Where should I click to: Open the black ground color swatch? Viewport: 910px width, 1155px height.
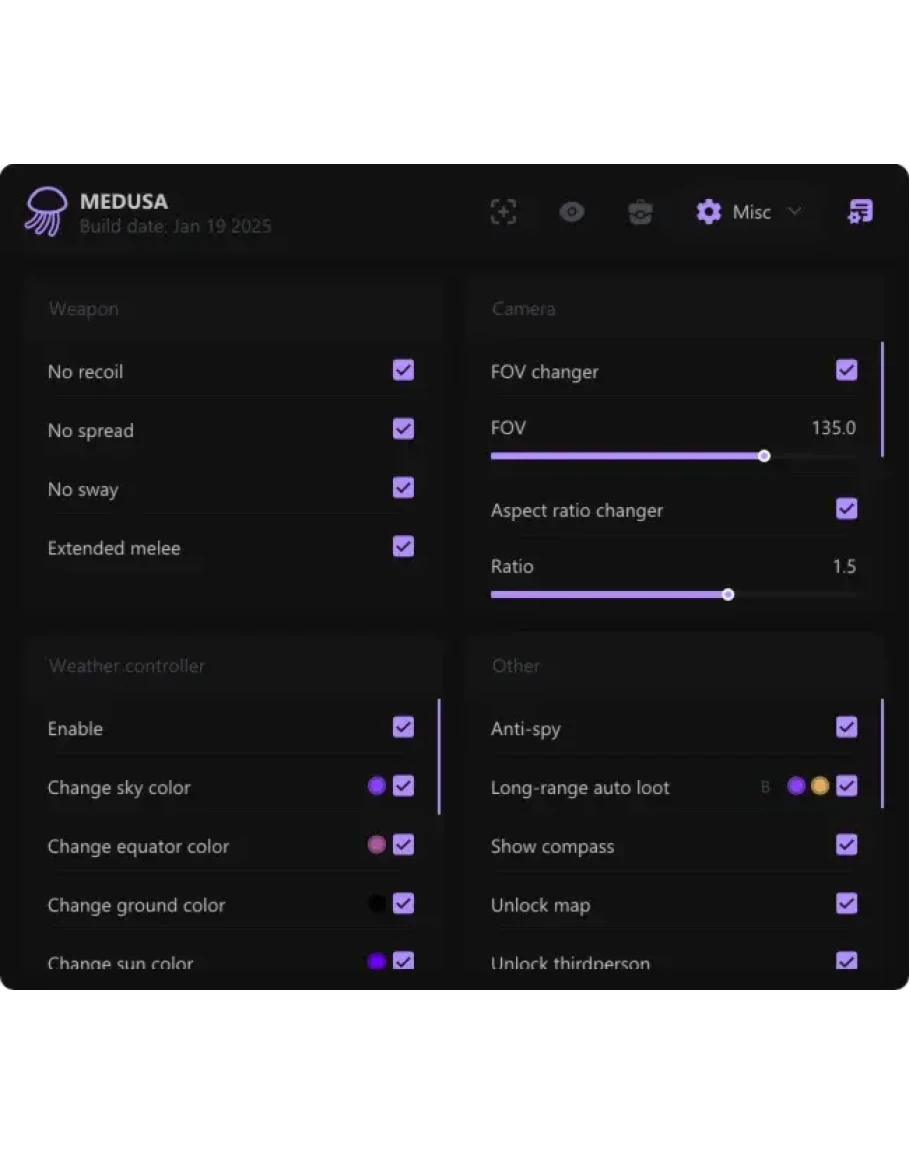click(377, 904)
